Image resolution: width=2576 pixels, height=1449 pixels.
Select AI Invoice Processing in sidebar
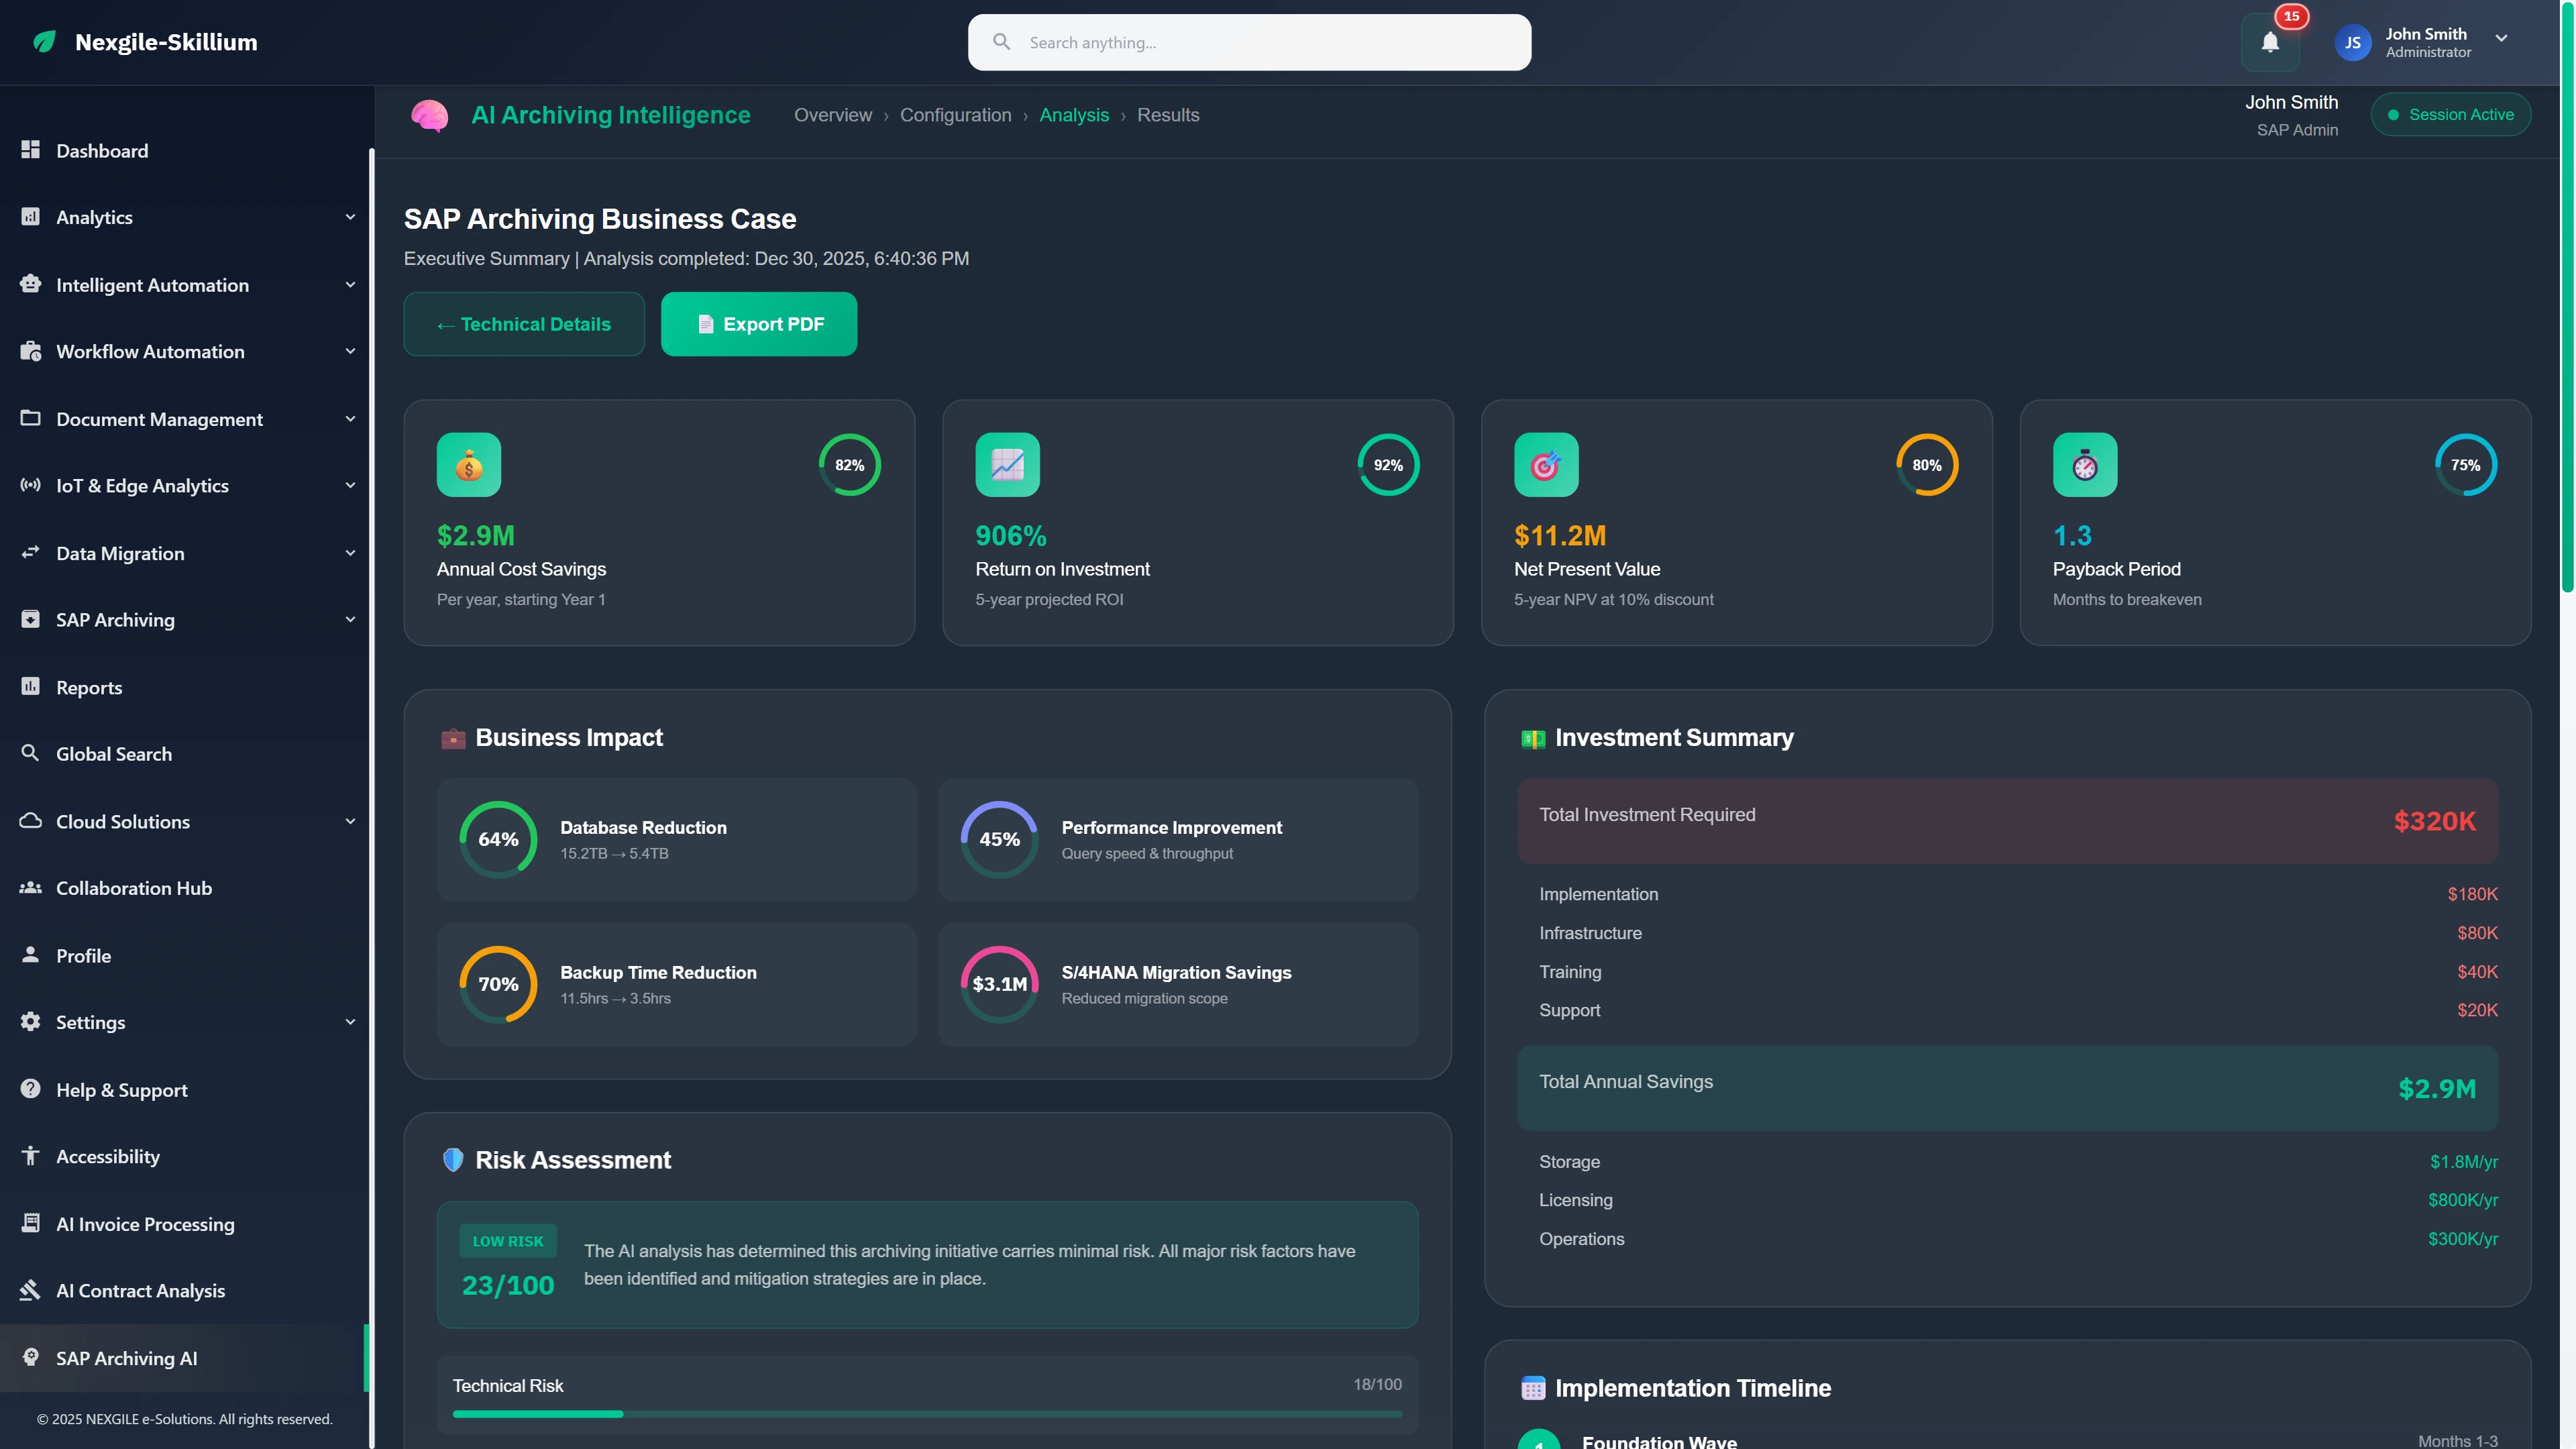[x=144, y=1223]
